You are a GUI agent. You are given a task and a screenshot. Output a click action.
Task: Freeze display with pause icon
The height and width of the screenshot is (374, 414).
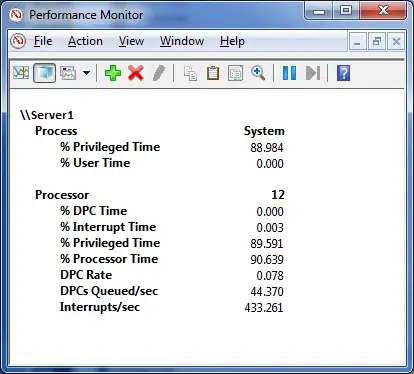tap(289, 73)
